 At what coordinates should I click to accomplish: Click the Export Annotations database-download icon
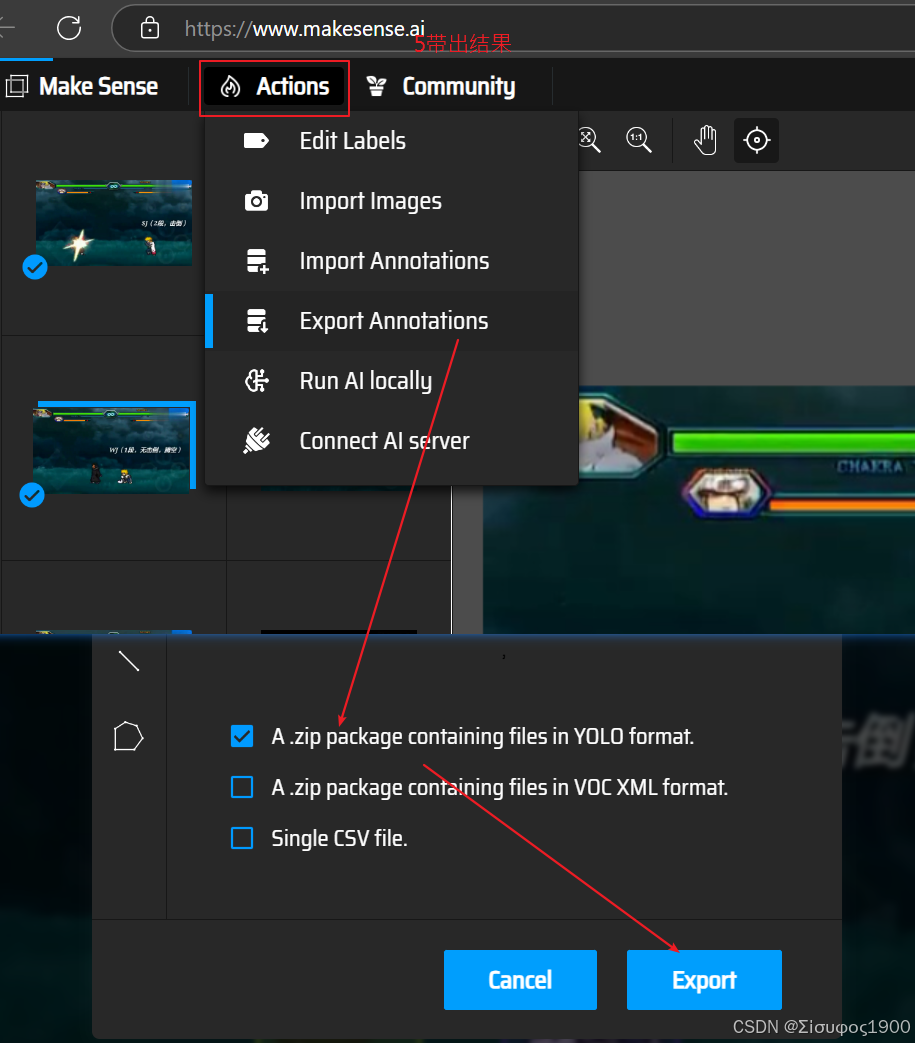click(x=257, y=321)
